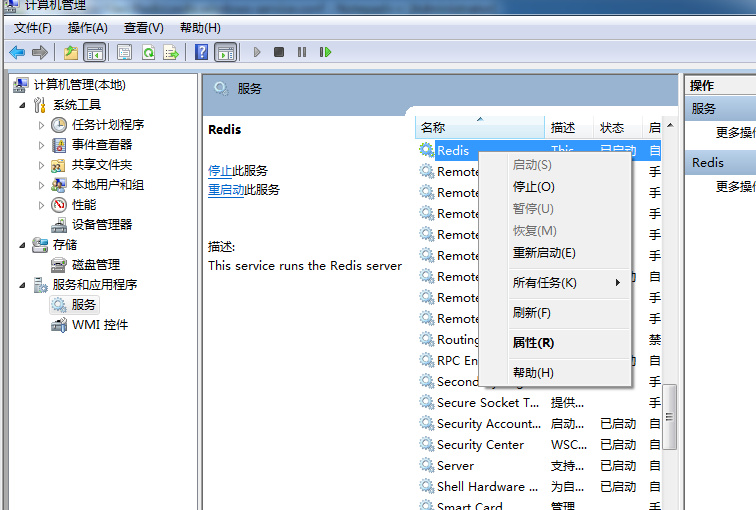Screen dimensions: 756x510
Task: Select the Shell Hardware ... service
Action: click(539, 487)
